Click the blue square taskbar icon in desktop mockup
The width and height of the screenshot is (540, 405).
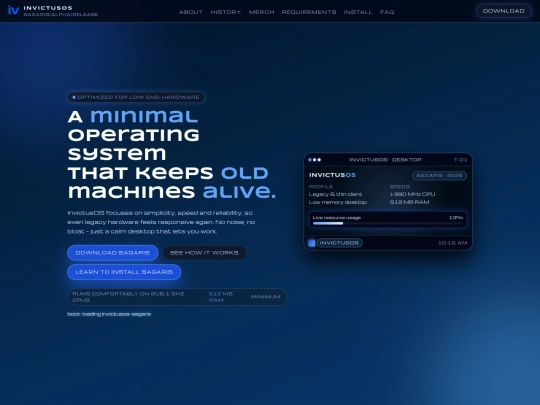pyautogui.click(x=312, y=243)
